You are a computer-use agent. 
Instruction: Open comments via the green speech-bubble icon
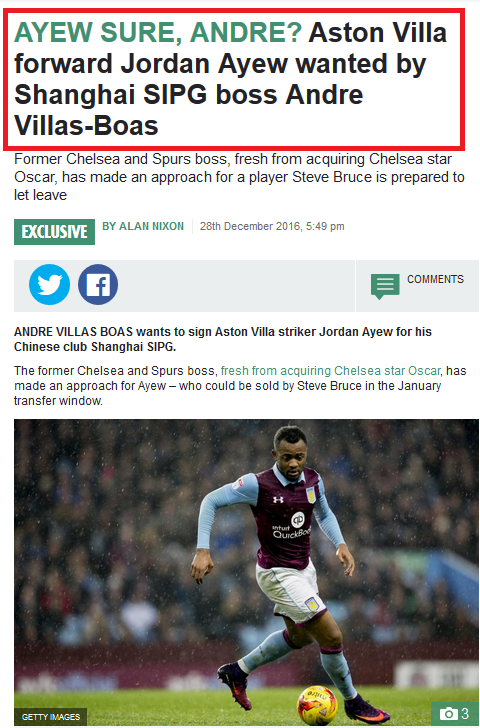tap(385, 286)
